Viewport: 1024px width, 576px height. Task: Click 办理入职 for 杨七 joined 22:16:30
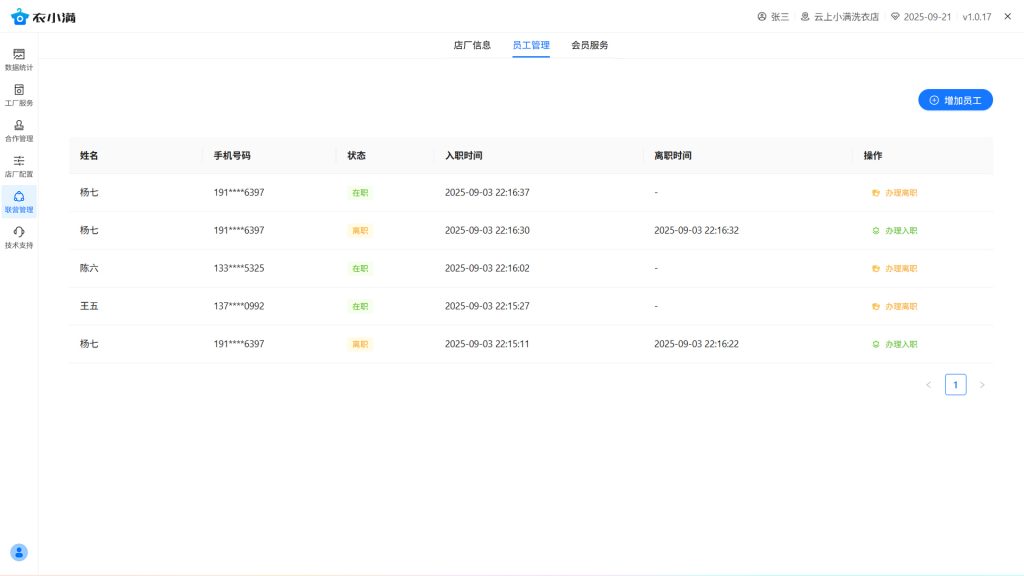pyautogui.click(x=895, y=231)
